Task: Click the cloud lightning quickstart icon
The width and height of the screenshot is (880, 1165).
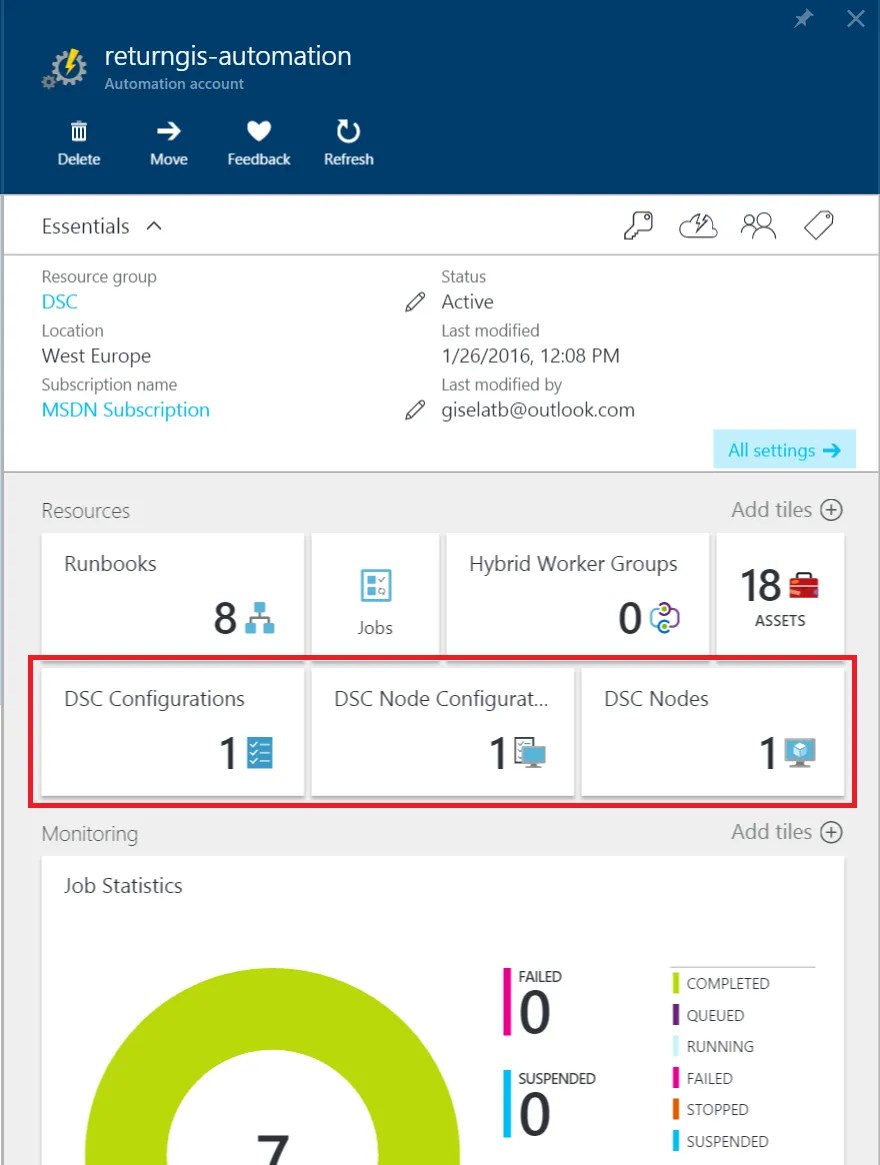Action: coord(699,226)
